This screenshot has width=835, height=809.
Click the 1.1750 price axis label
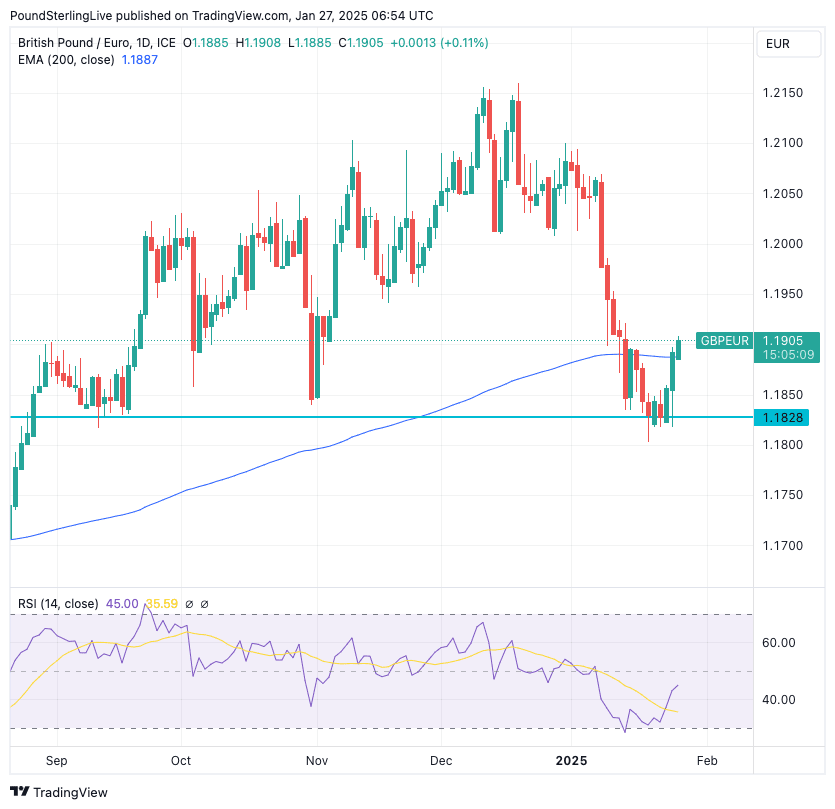coord(782,495)
